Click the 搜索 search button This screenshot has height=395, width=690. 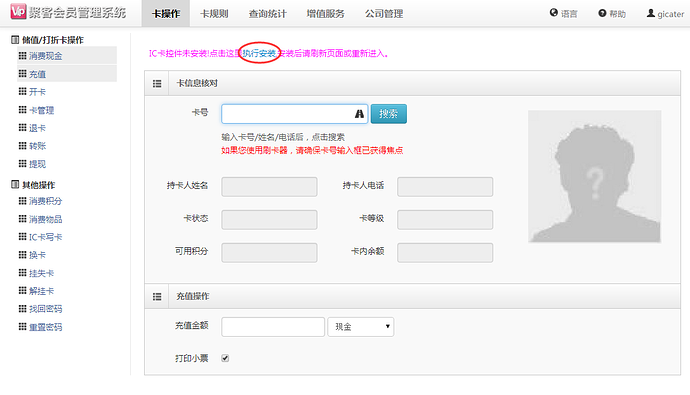(x=389, y=114)
